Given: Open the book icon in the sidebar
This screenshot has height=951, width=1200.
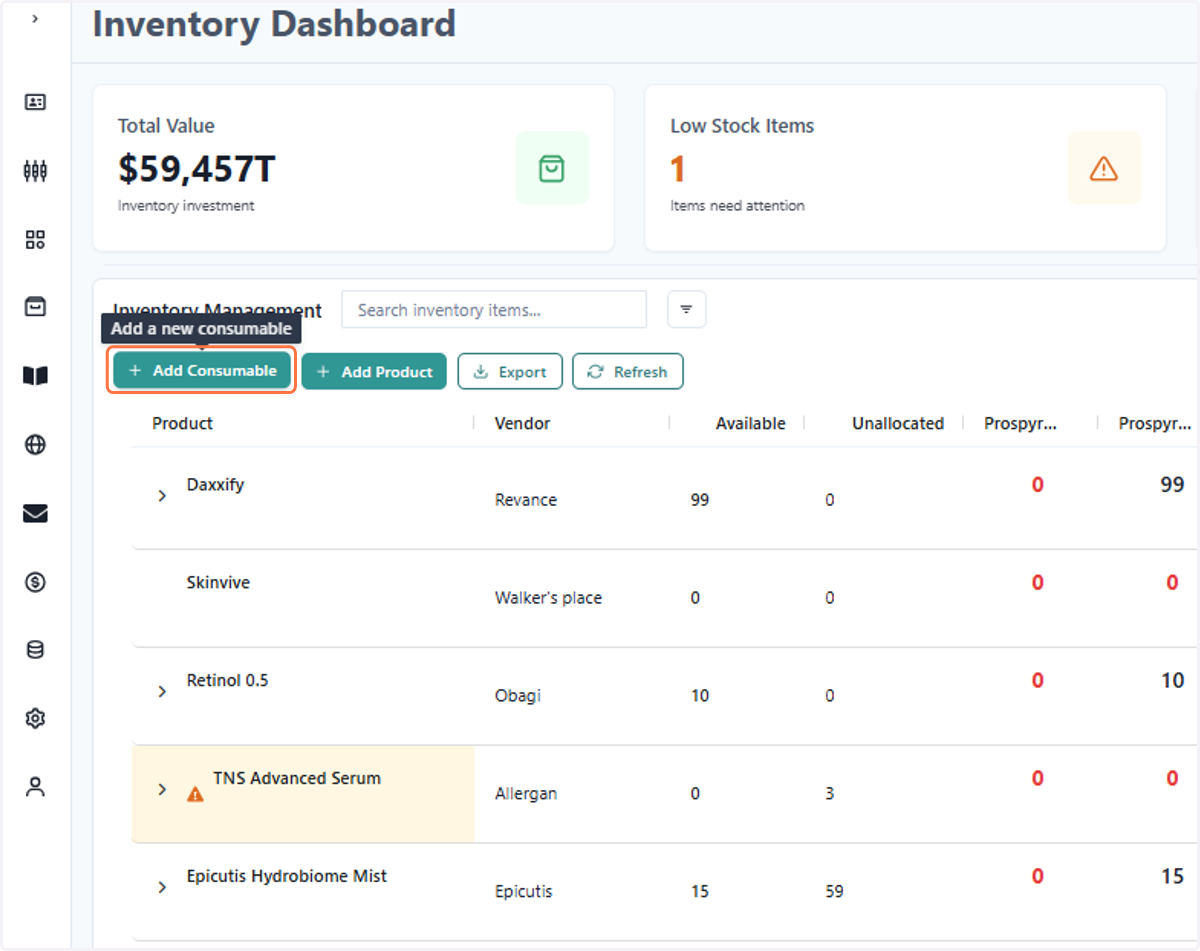Looking at the screenshot, I should coord(35,376).
